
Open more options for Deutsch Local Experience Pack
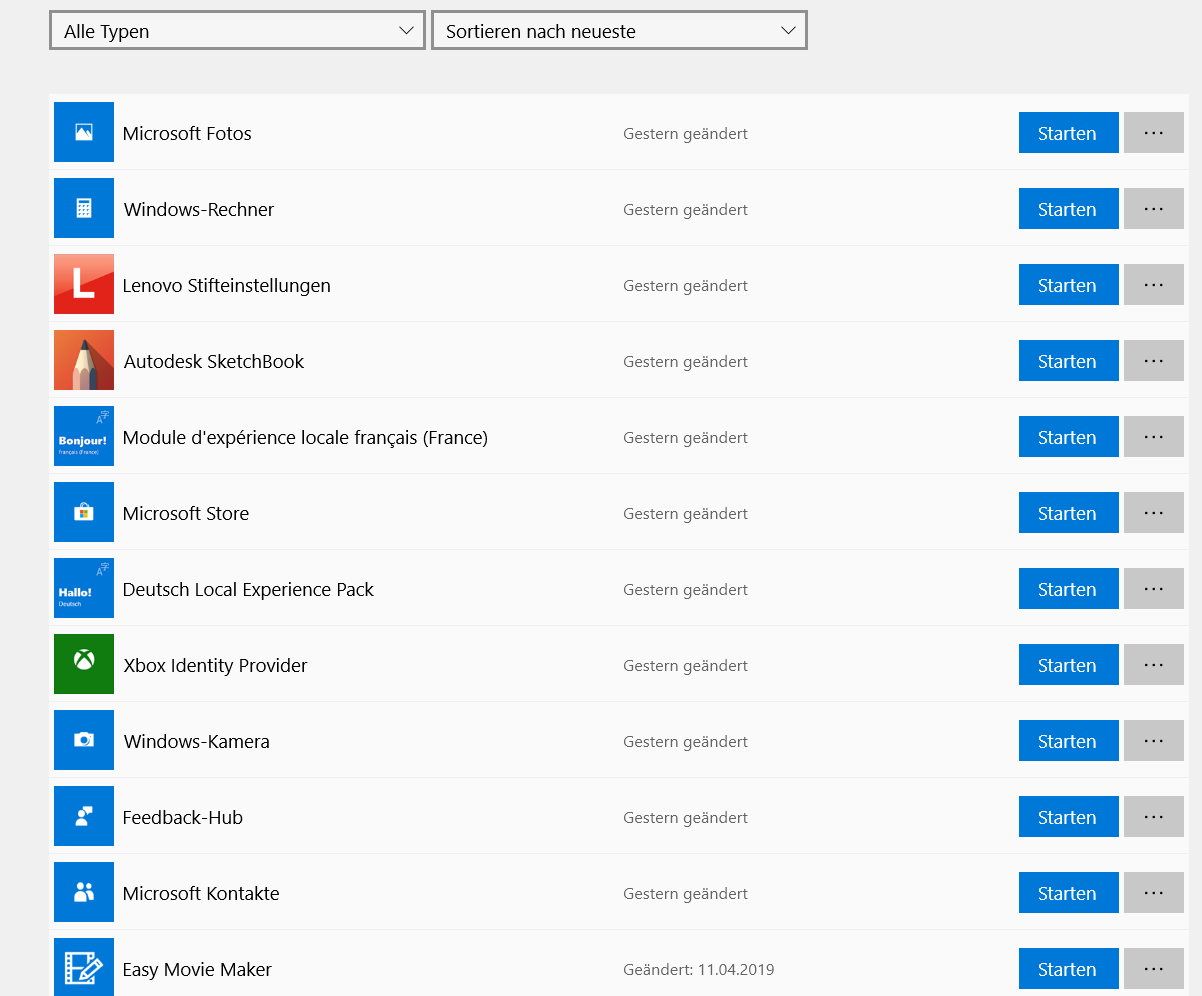click(x=1154, y=589)
